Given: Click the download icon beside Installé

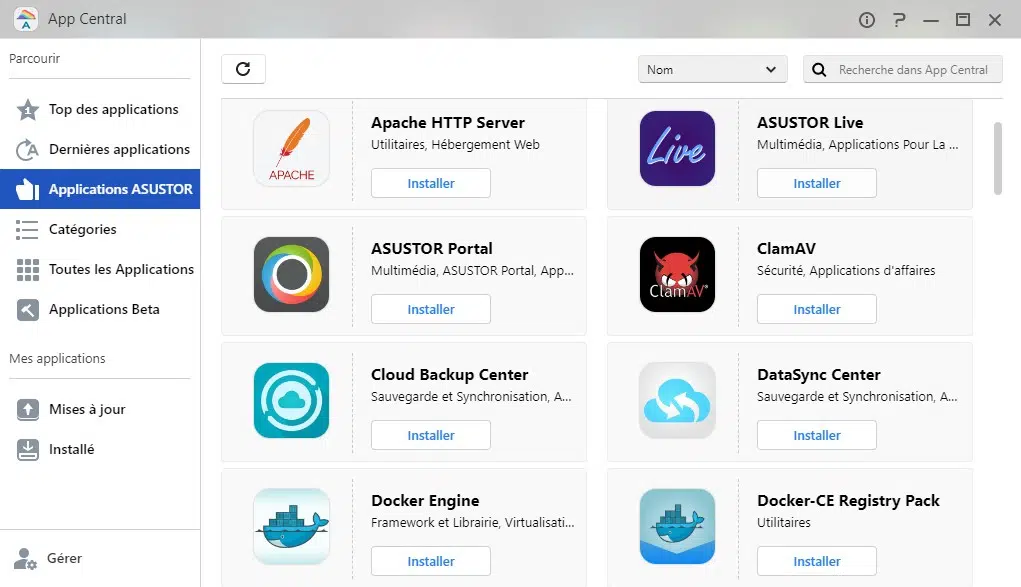Looking at the screenshot, I should (x=27, y=450).
